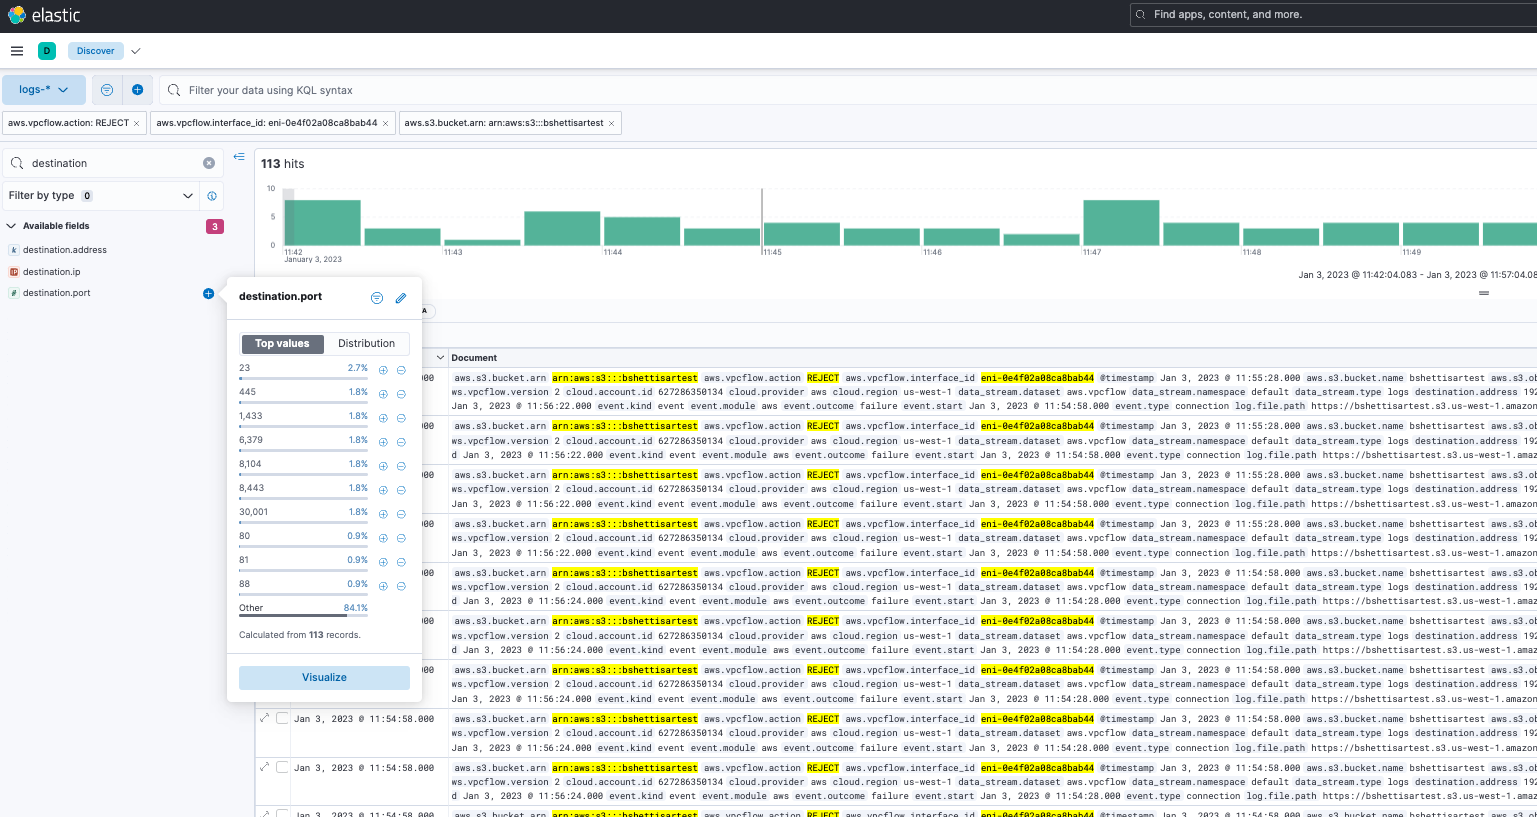
Task: Collapse the Available fields section
Action: point(12,226)
